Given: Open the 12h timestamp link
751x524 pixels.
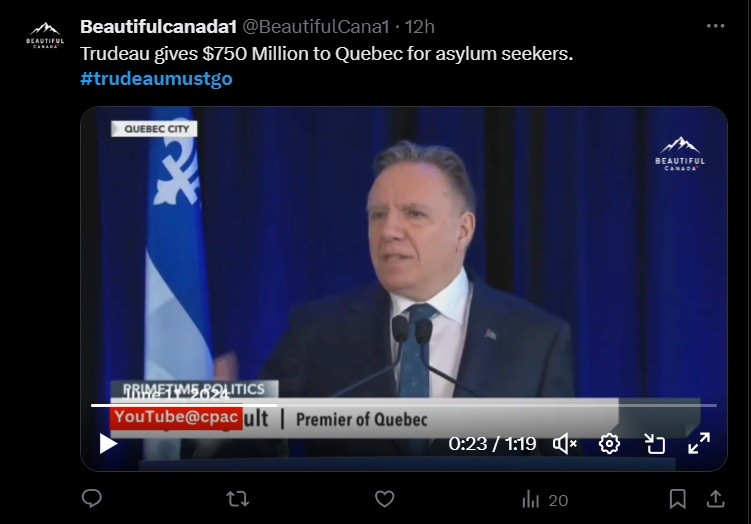Looking at the screenshot, I should click(420, 27).
